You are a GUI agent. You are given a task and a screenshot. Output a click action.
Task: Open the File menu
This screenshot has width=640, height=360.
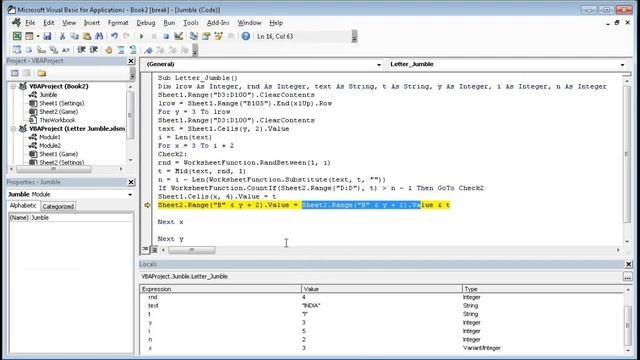click(30, 23)
